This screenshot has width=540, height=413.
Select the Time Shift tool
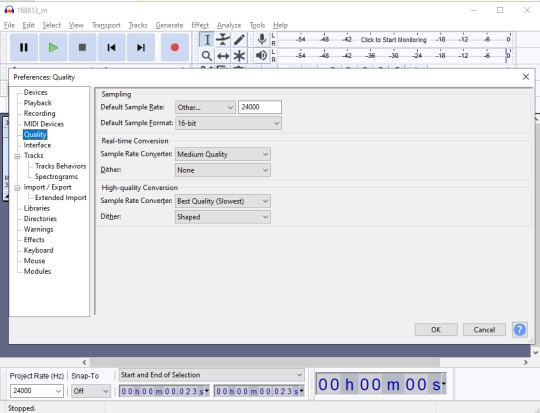(x=223, y=55)
